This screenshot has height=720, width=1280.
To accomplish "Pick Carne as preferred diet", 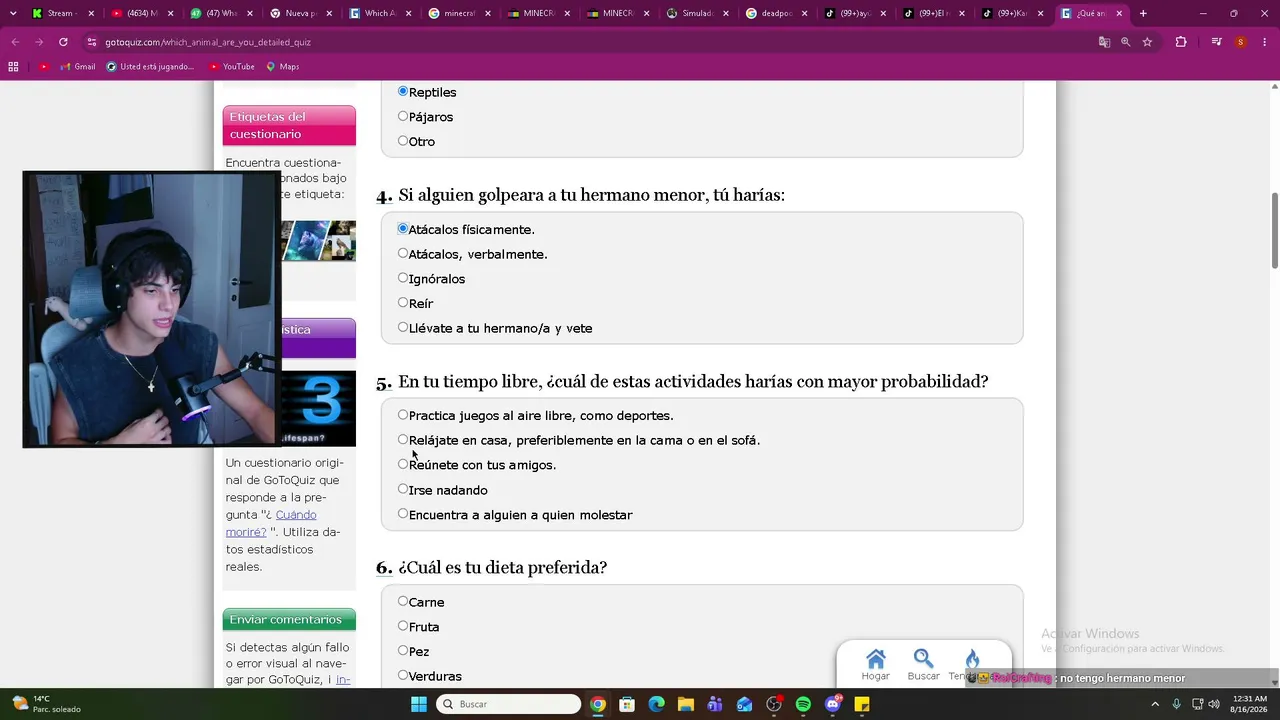I will tap(403, 601).
